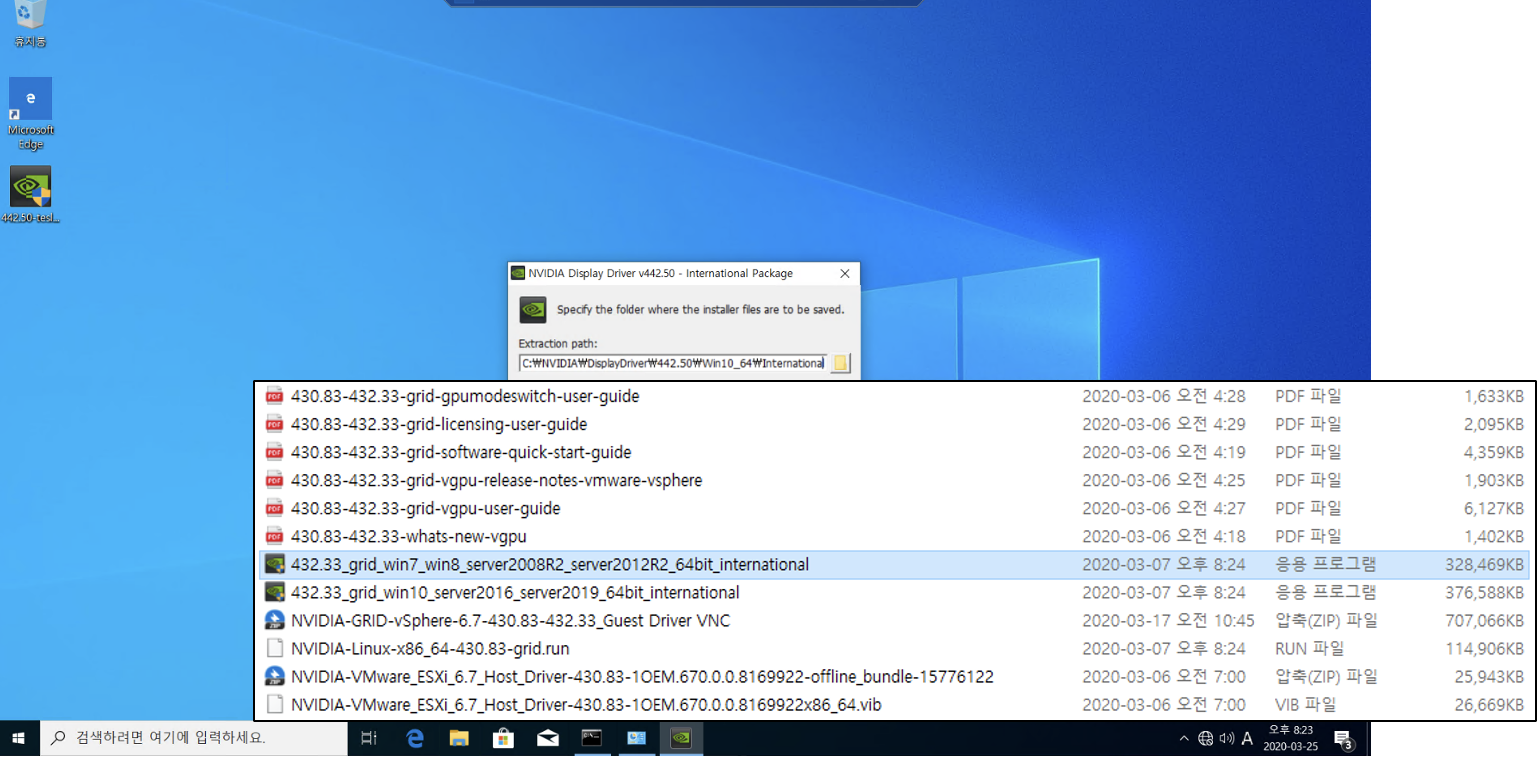Click NVIDIA icon of win10_server2016 installer file
Image resolution: width=1538 pixels, height=758 pixels.
coord(274,592)
